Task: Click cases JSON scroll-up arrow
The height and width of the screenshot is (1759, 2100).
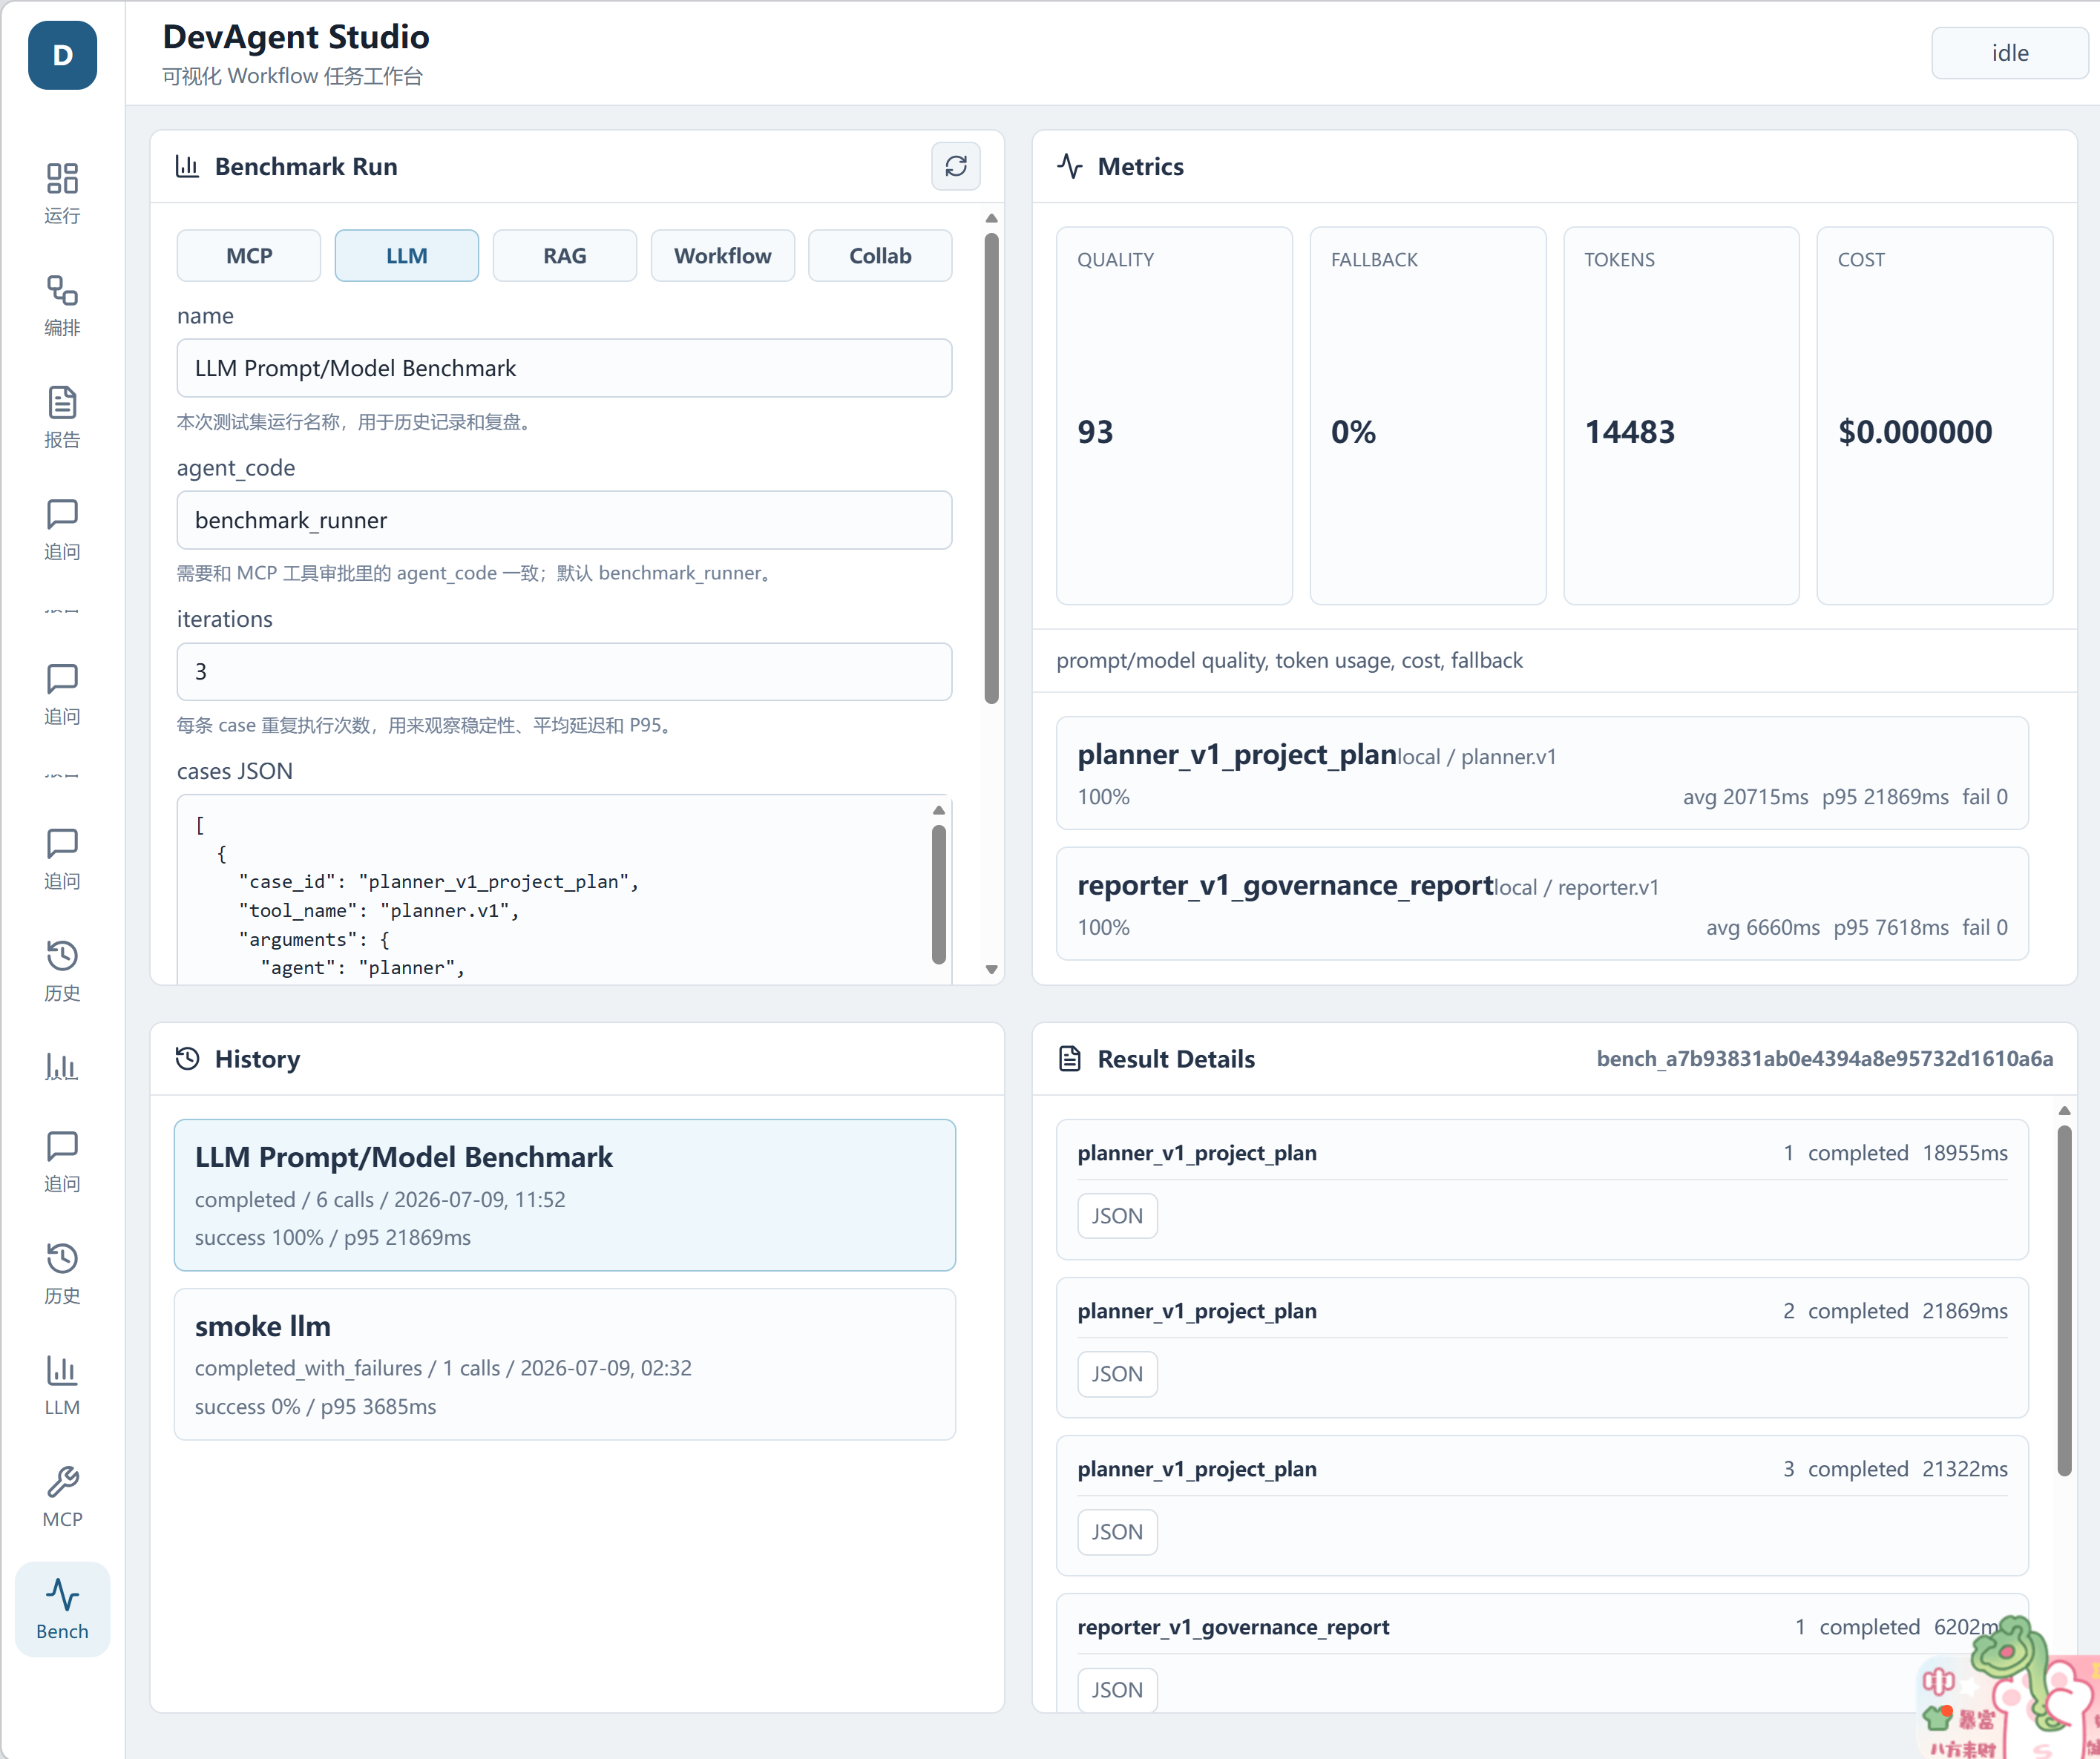Action: point(938,810)
